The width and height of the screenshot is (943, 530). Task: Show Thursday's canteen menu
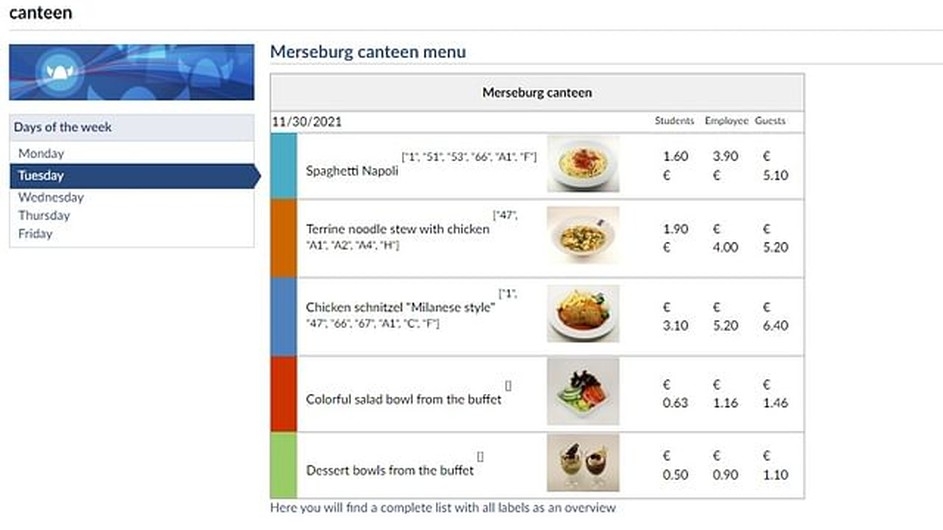(44, 215)
